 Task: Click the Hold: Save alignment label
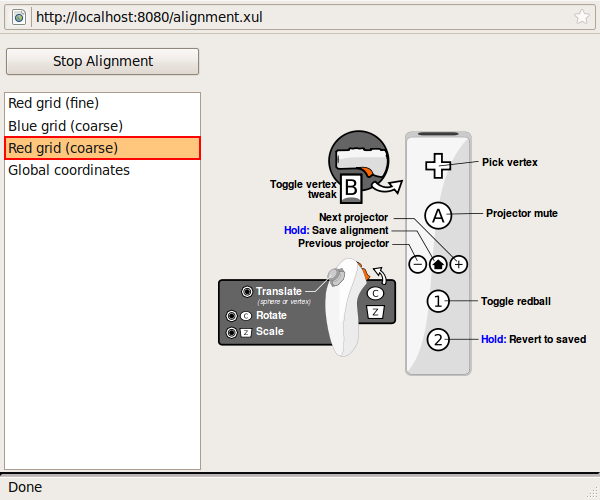pyautogui.click(x=336, y=230)
